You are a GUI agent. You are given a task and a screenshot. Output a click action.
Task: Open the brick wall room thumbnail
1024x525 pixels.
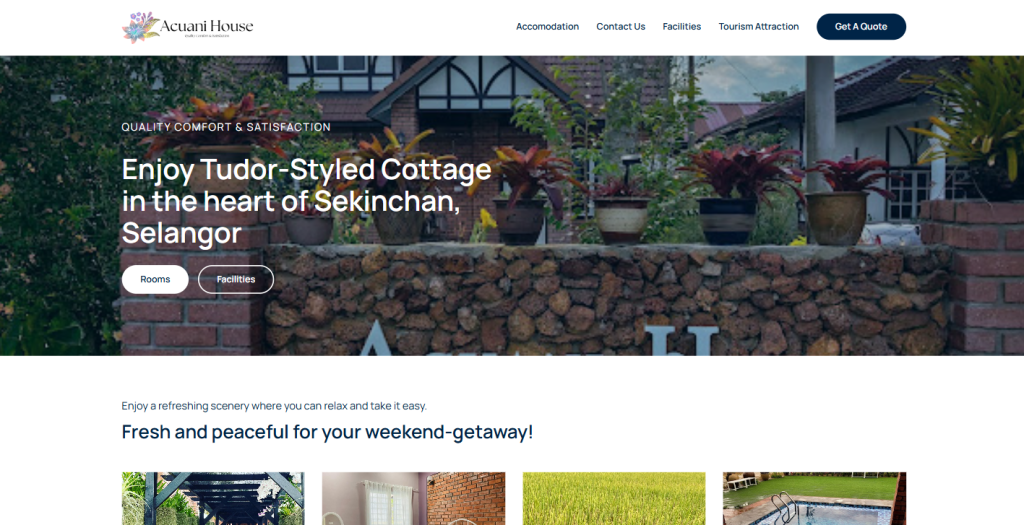point(413,498)
